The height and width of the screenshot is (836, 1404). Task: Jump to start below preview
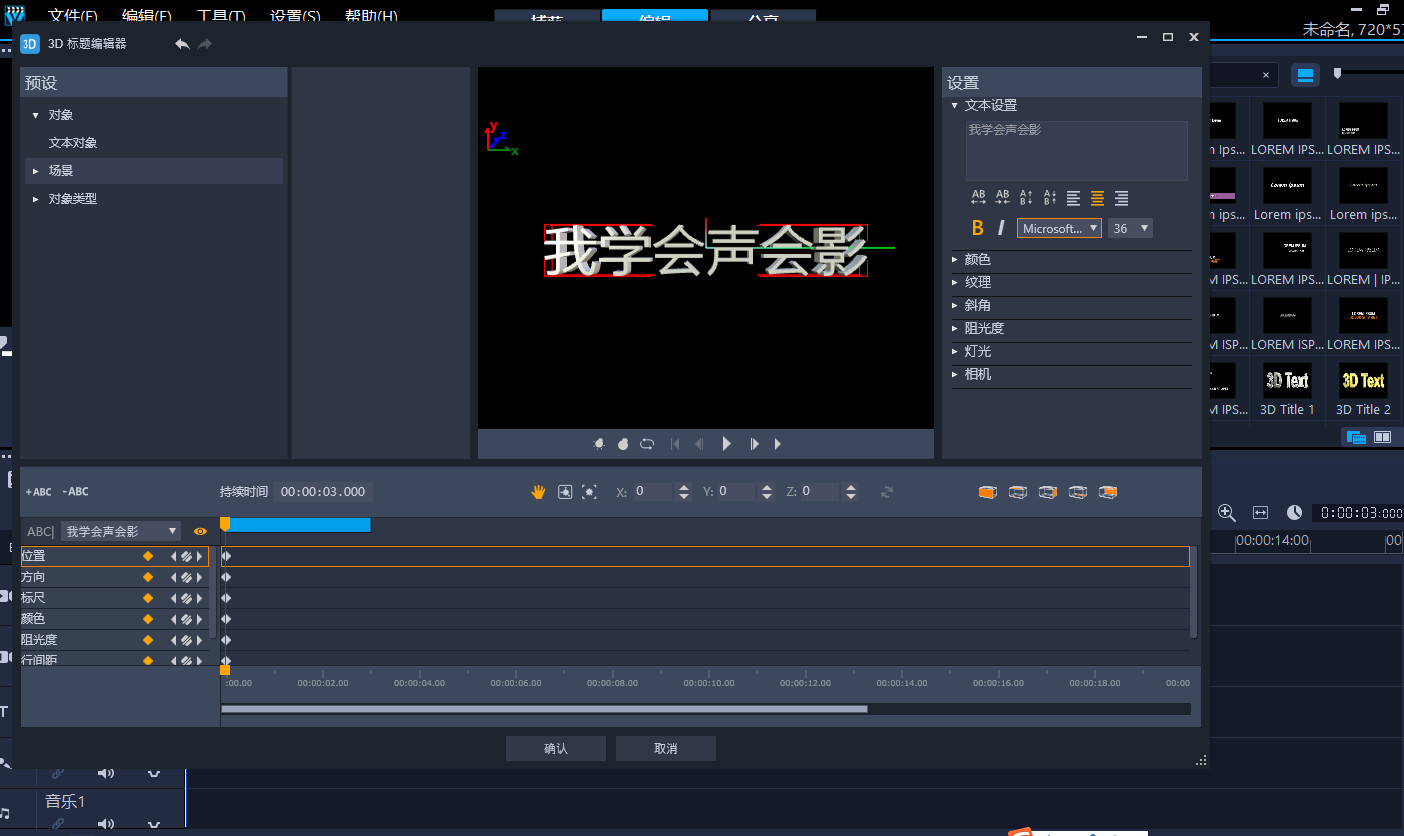tap(675, 444)
